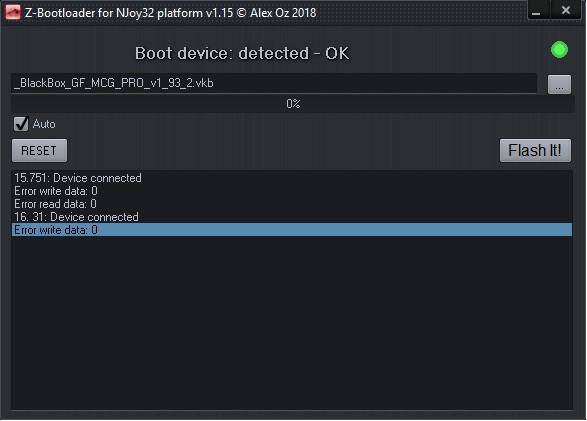Click "Boot device: detected - OK" status text
Viewport: 587px width, 421px height.
[x=242, y=53]
